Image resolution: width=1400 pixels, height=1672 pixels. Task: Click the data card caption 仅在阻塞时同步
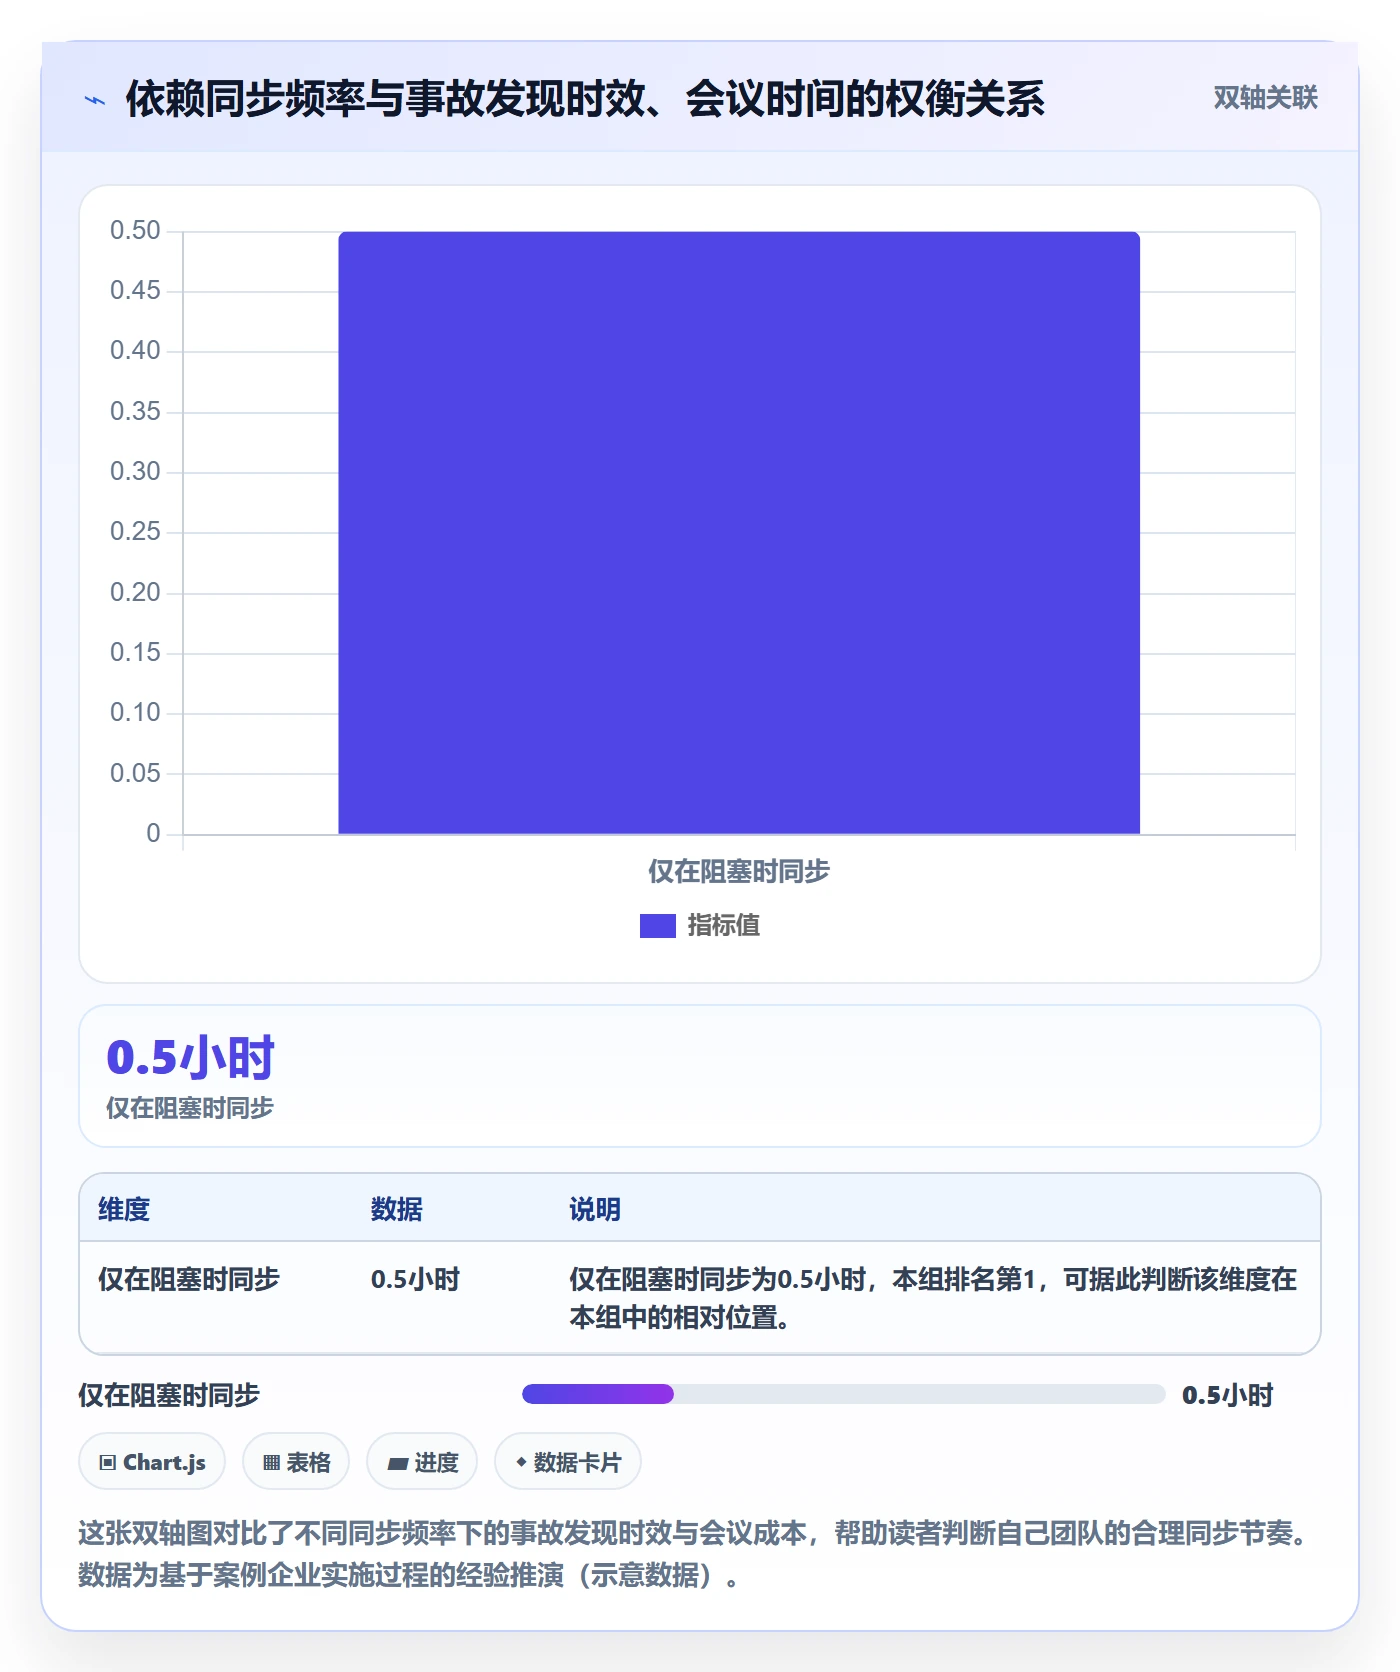[x=190, y=1108]
